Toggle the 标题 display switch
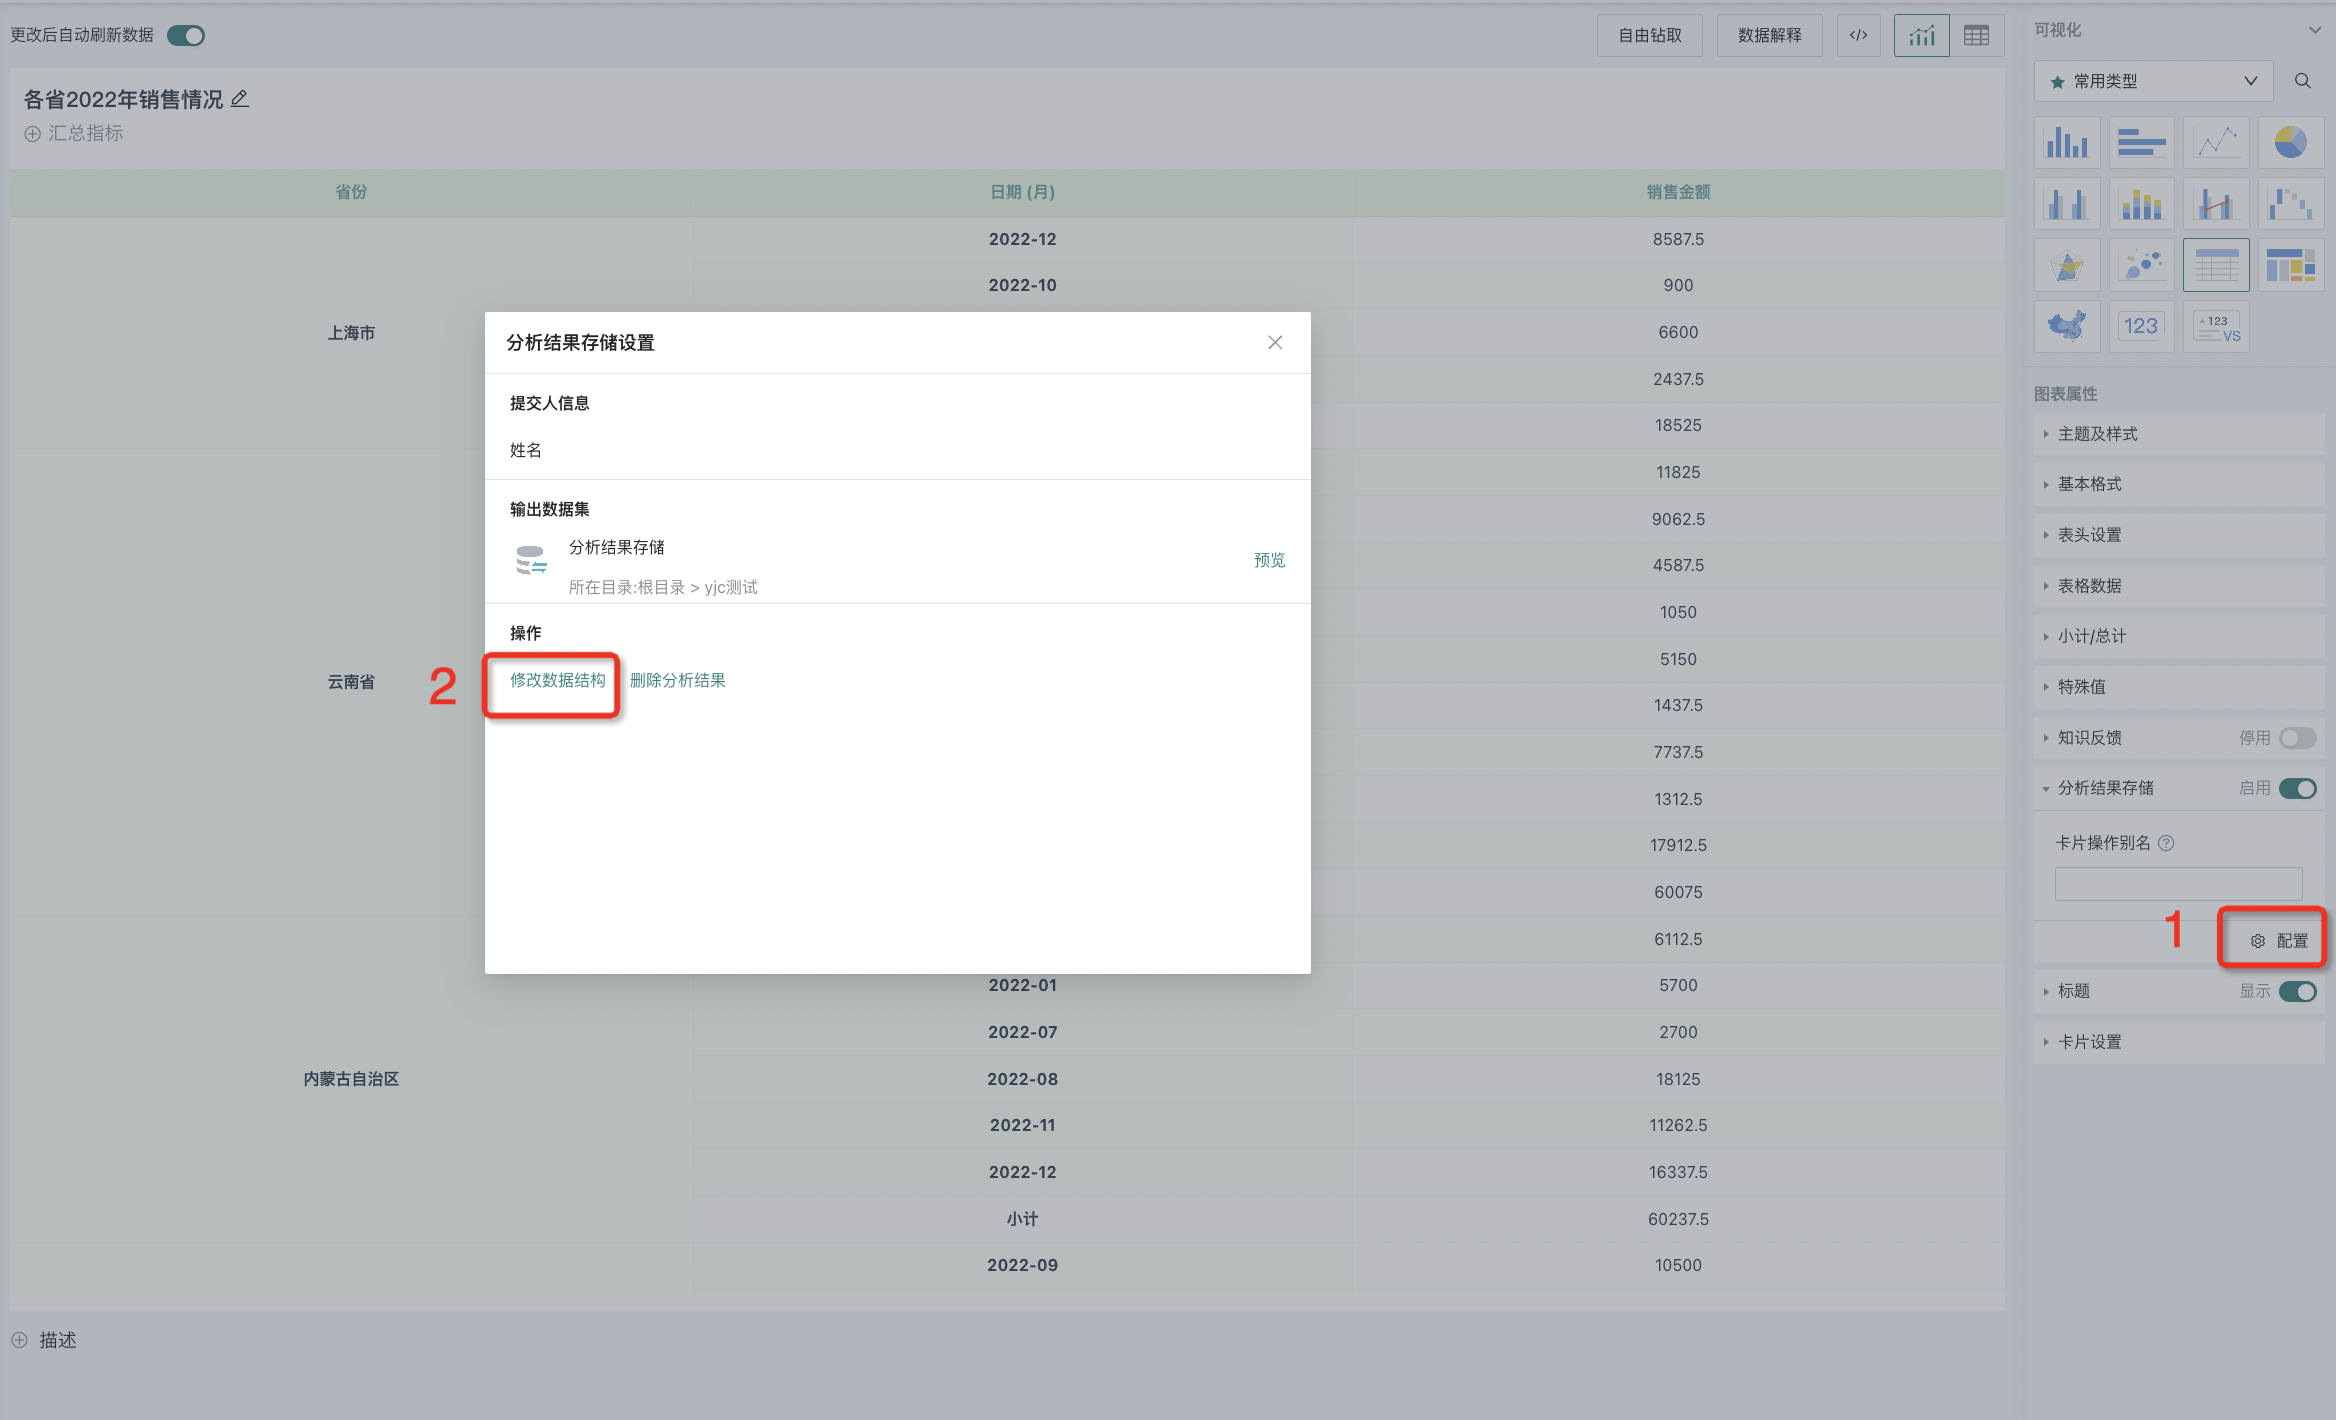2336x1420 pixels. (x=2297, y=991)
